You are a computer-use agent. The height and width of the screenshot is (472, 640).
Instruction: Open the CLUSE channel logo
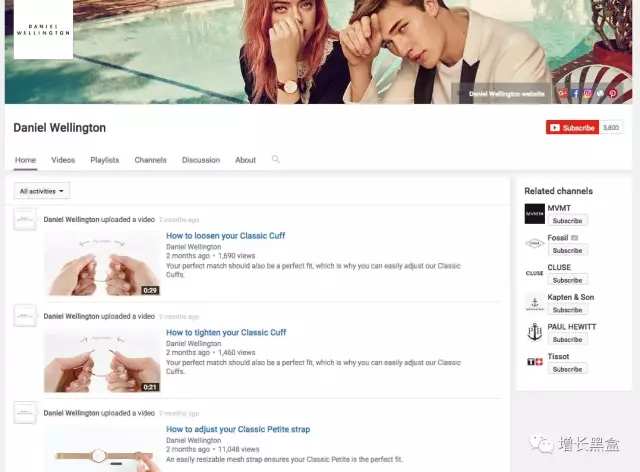[535, 273]
